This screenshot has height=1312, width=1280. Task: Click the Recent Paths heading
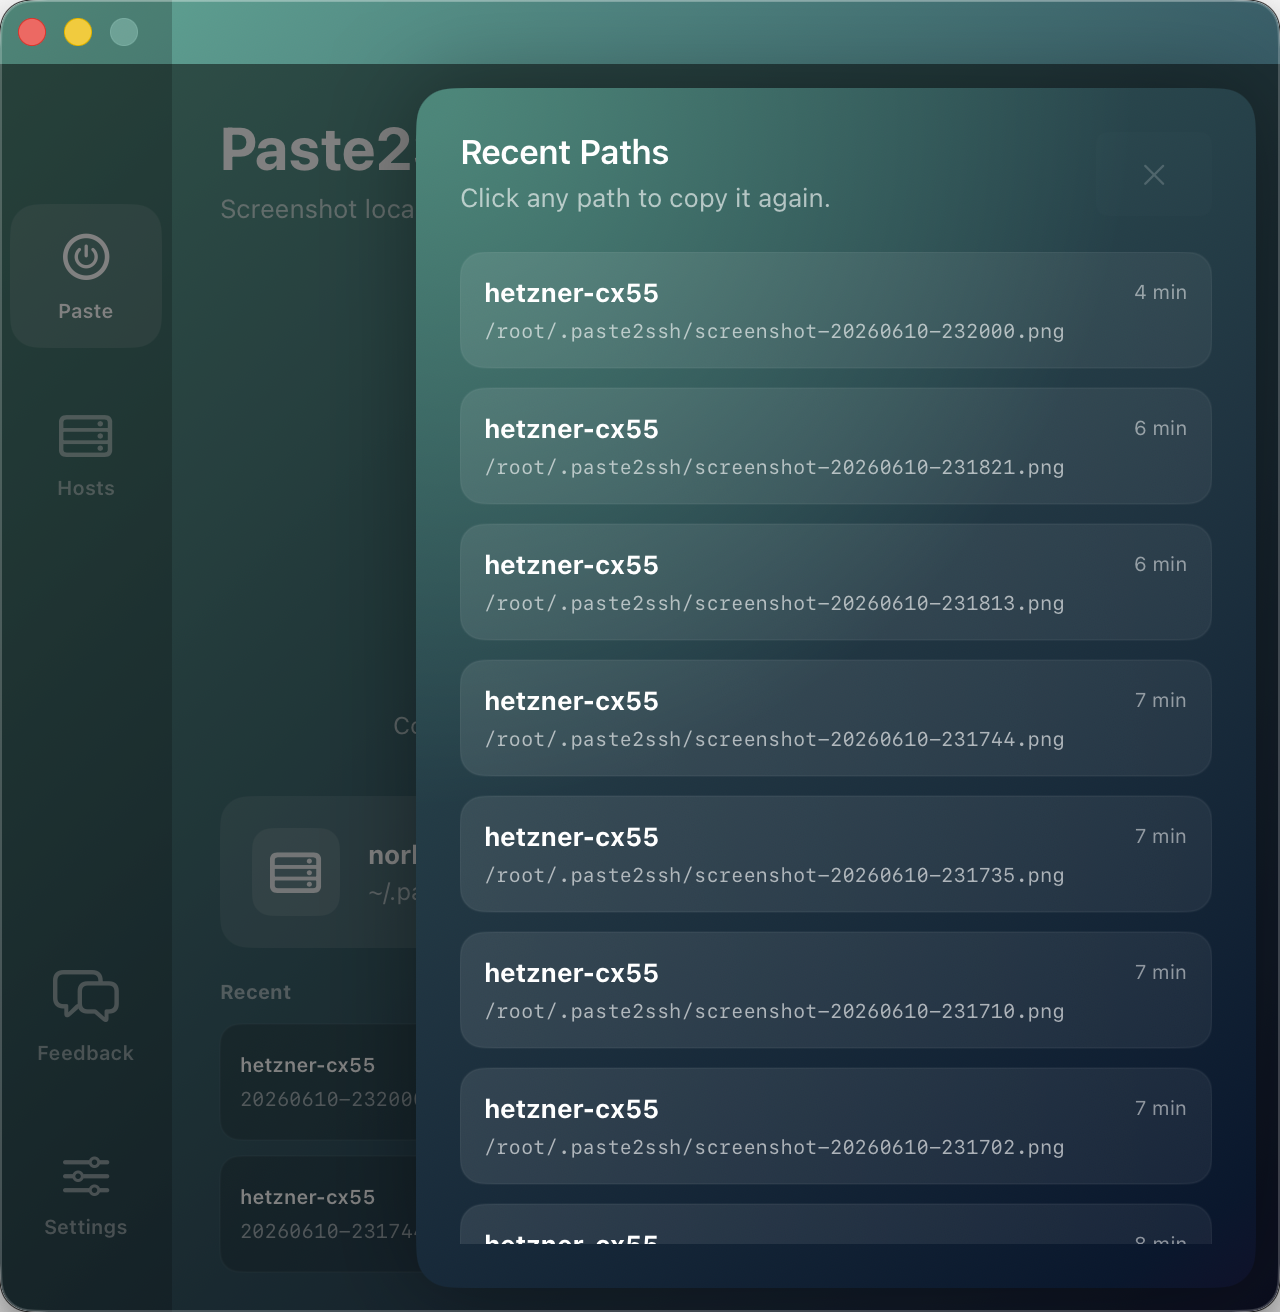tap(565, 152)
